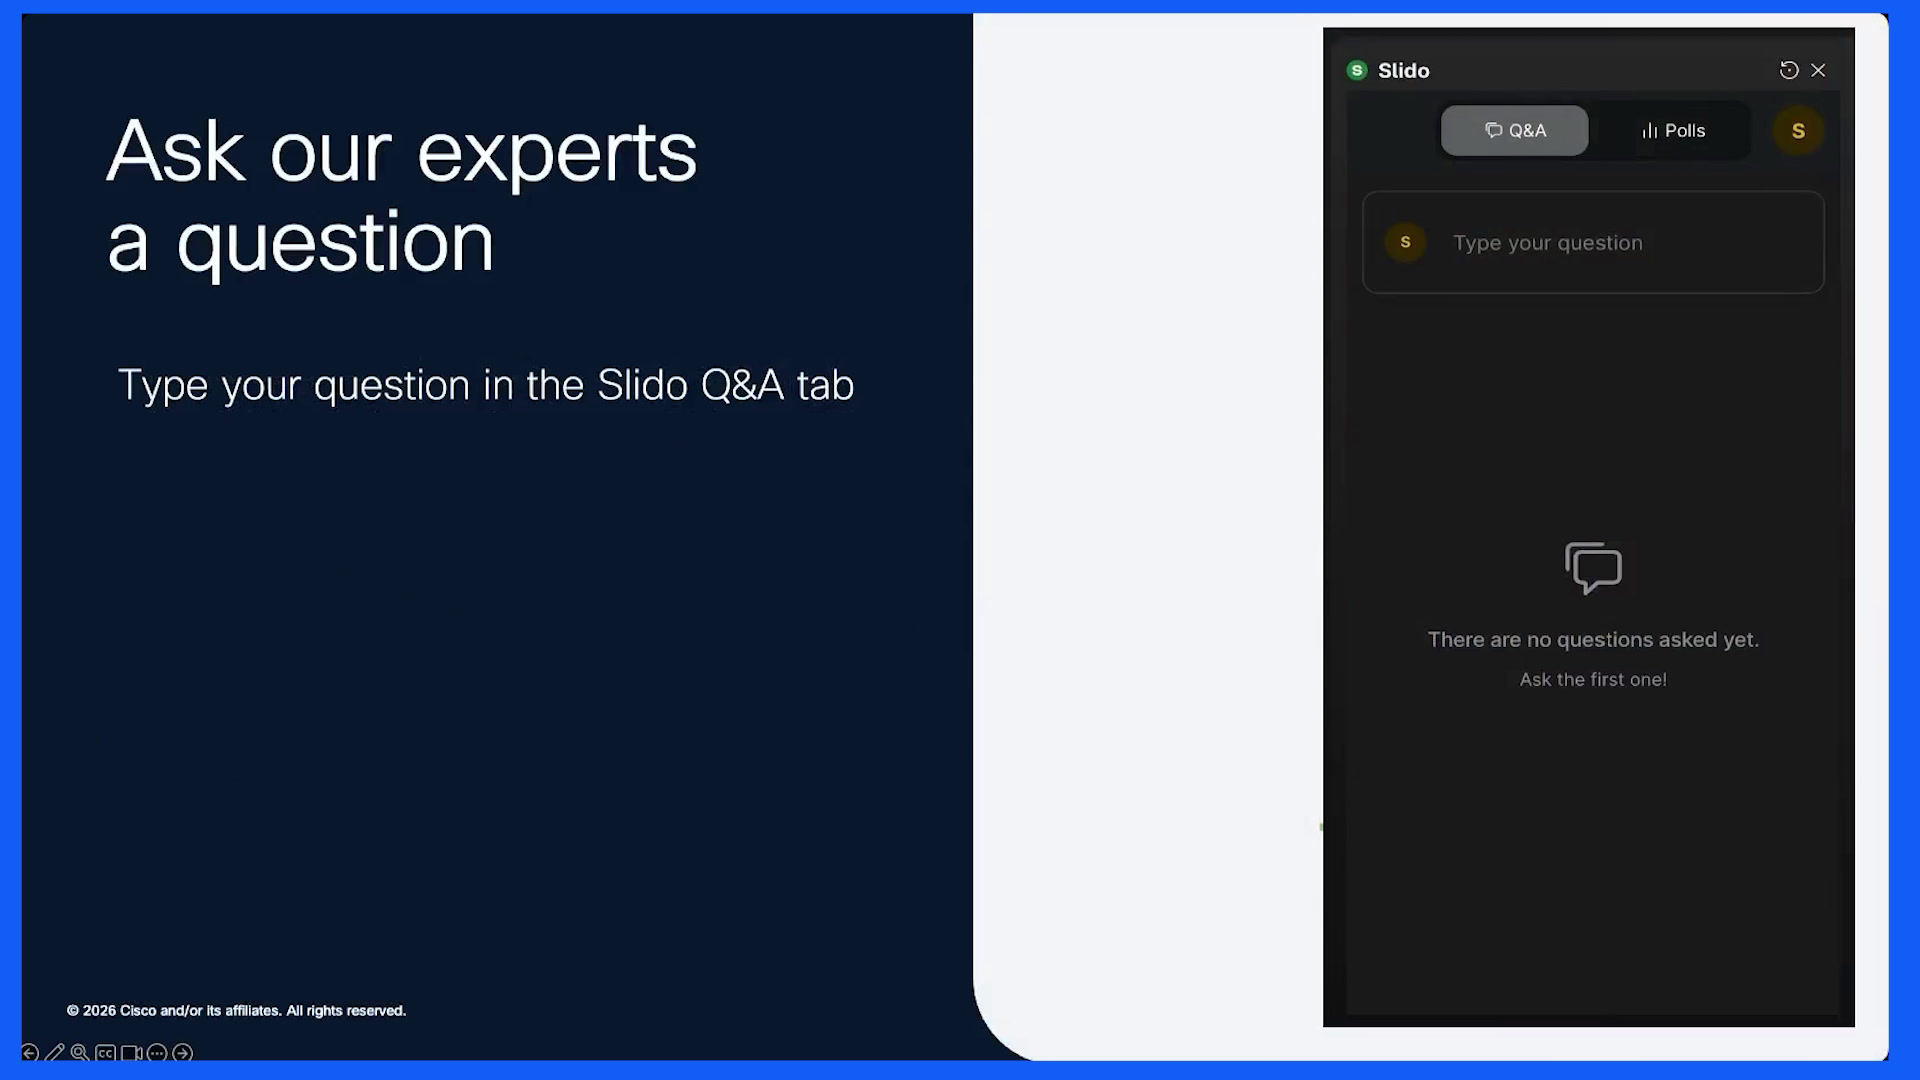
Task: Advance to next slide arrow
Action: (x=183, y=1053)
